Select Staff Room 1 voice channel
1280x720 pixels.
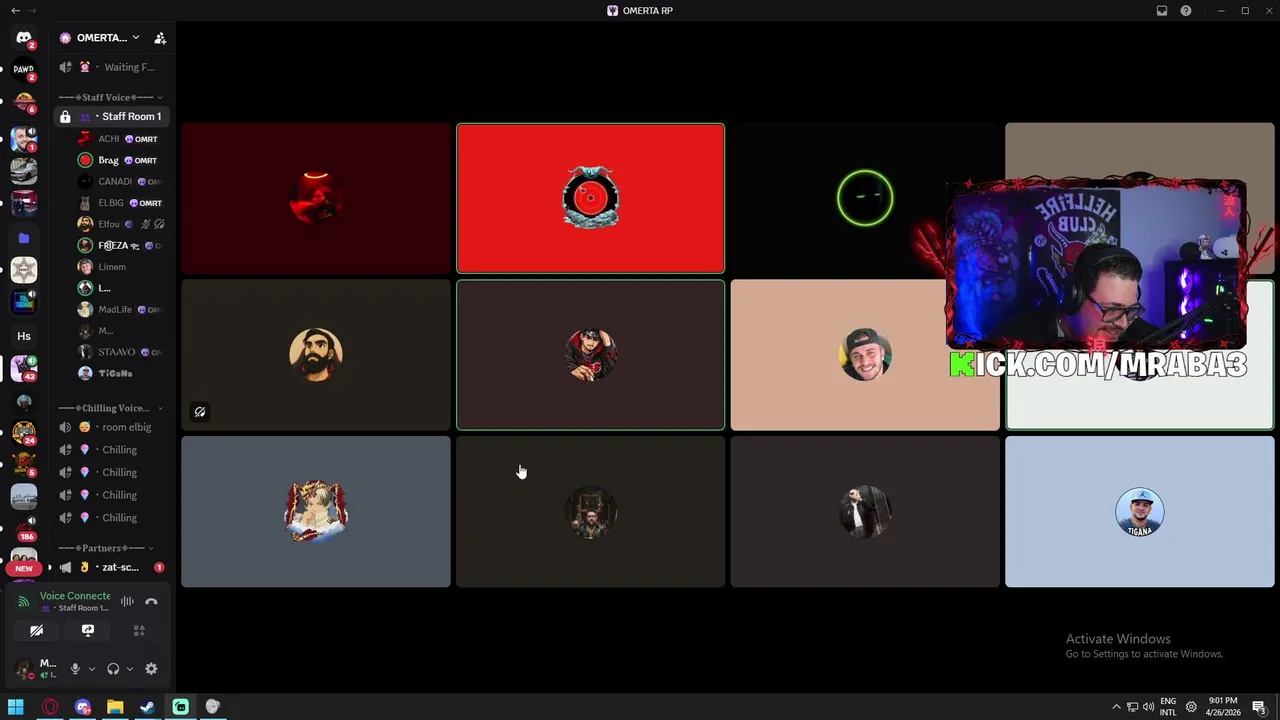coord(112,117)
